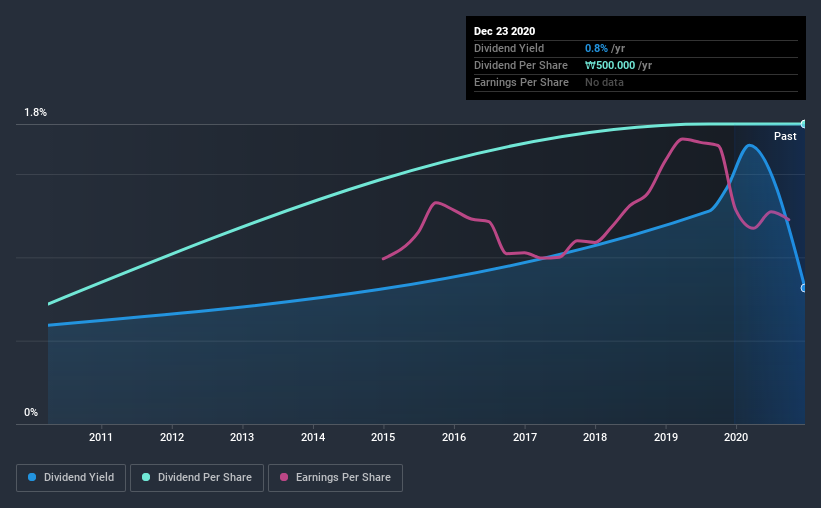Click the ₩500.000 dividend per share value
Screen dimensions: 821x508
pyautogui.click(x=610, y=65)
